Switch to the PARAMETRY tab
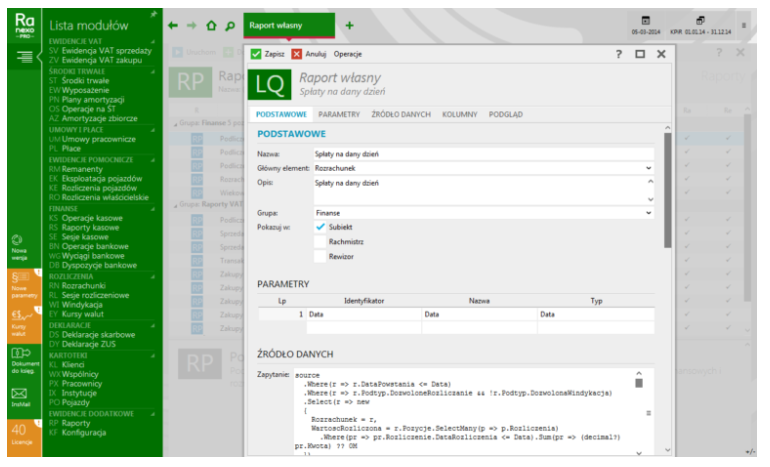 (339, 114)
